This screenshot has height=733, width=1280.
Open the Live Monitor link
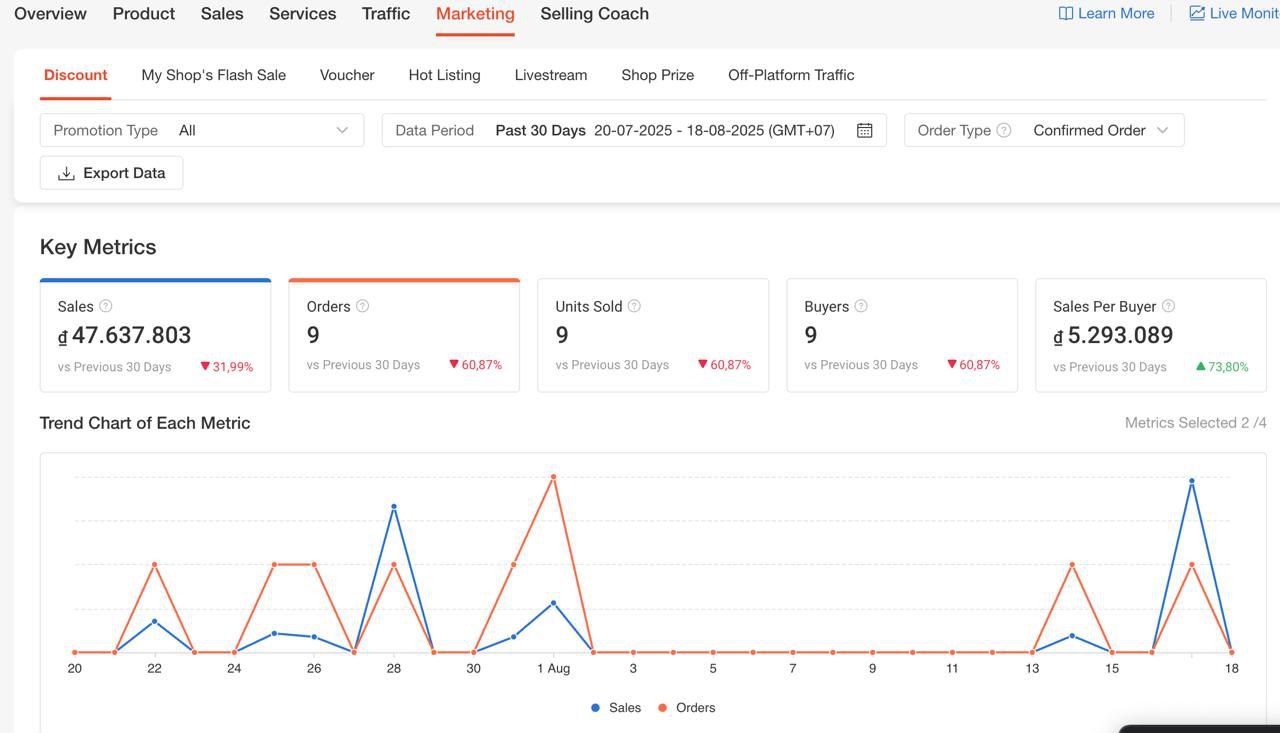tap(1234, 14)
